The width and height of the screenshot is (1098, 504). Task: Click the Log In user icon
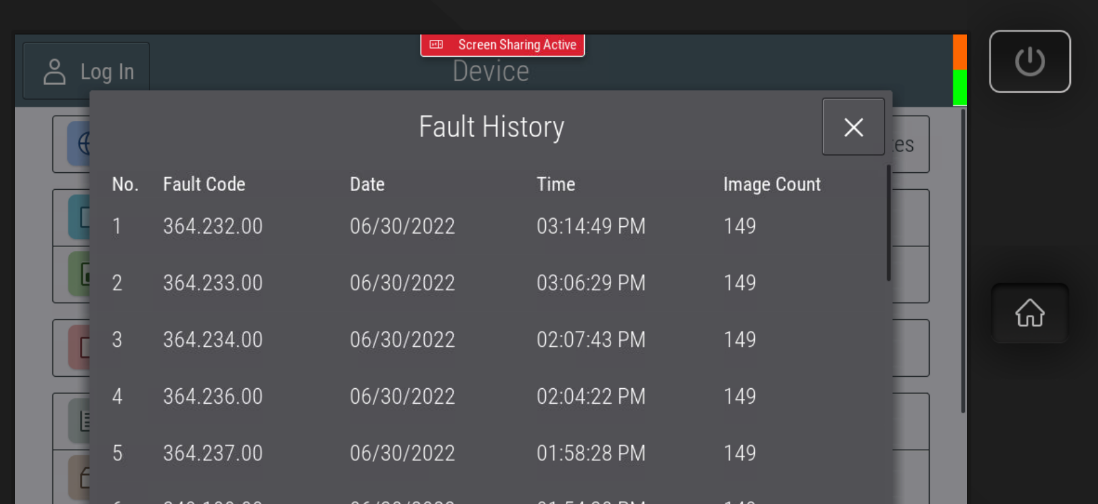click(54, 71)
